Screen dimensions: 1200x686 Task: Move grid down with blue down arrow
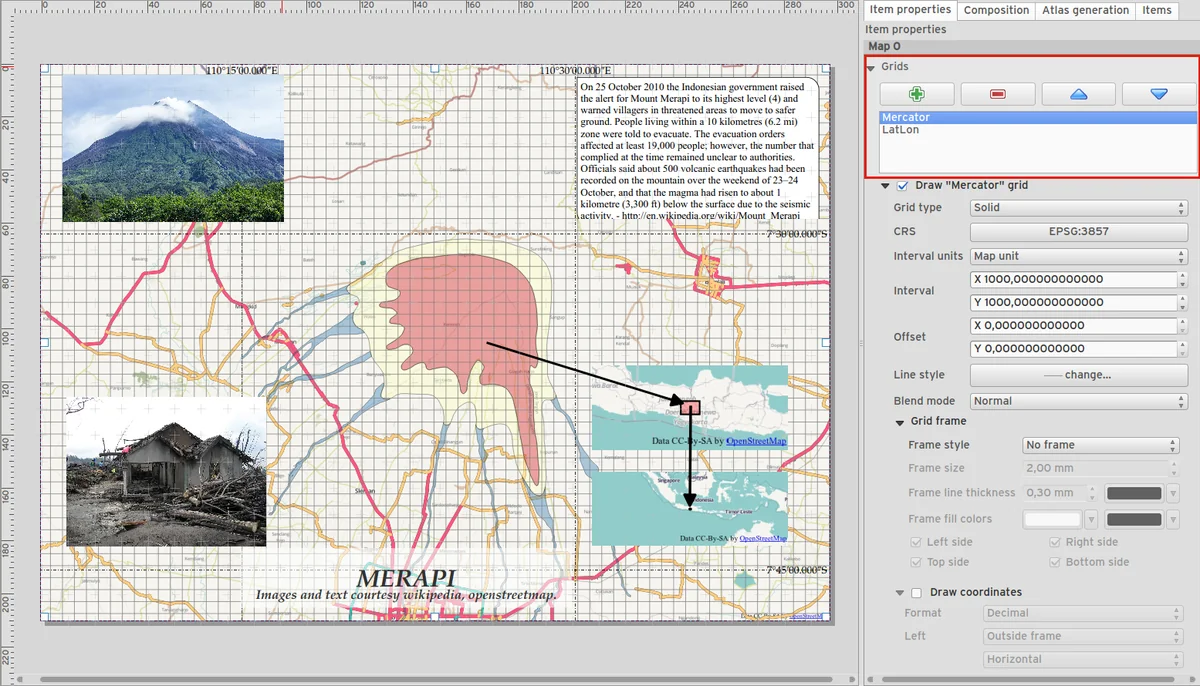tap(1158, 94)
